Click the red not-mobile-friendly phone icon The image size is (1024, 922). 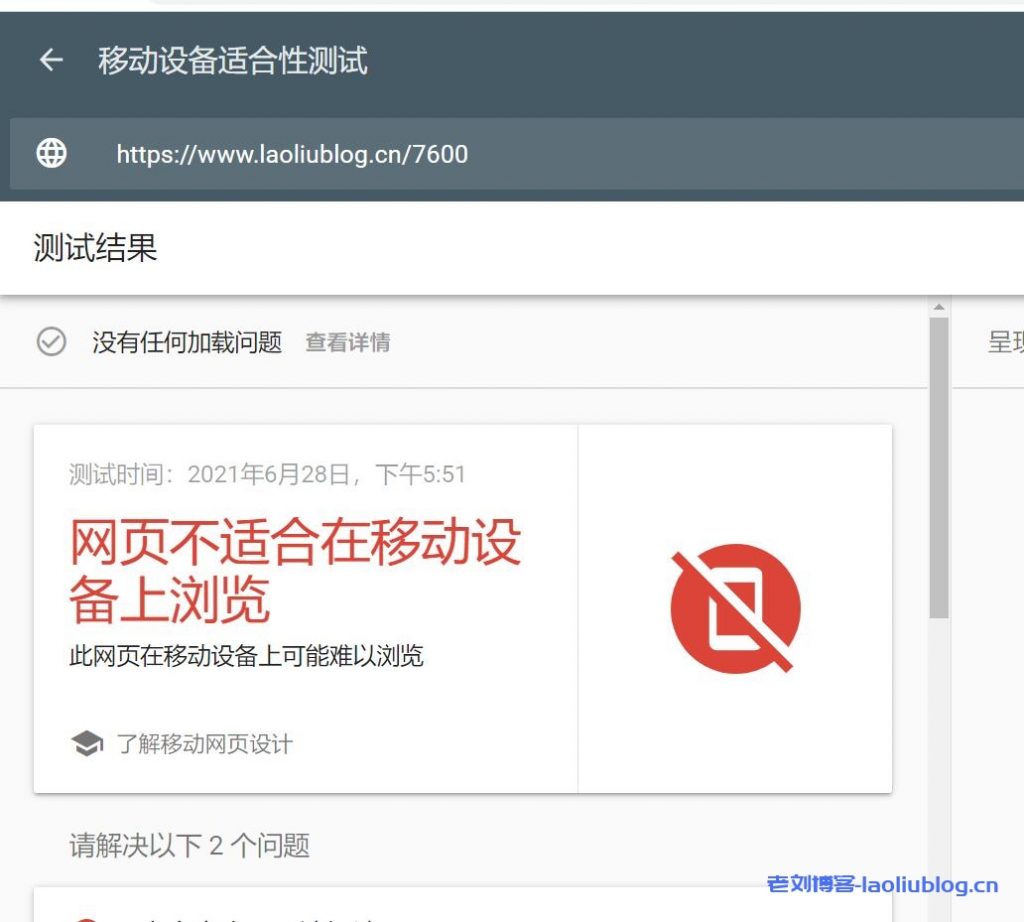point(735,609)
